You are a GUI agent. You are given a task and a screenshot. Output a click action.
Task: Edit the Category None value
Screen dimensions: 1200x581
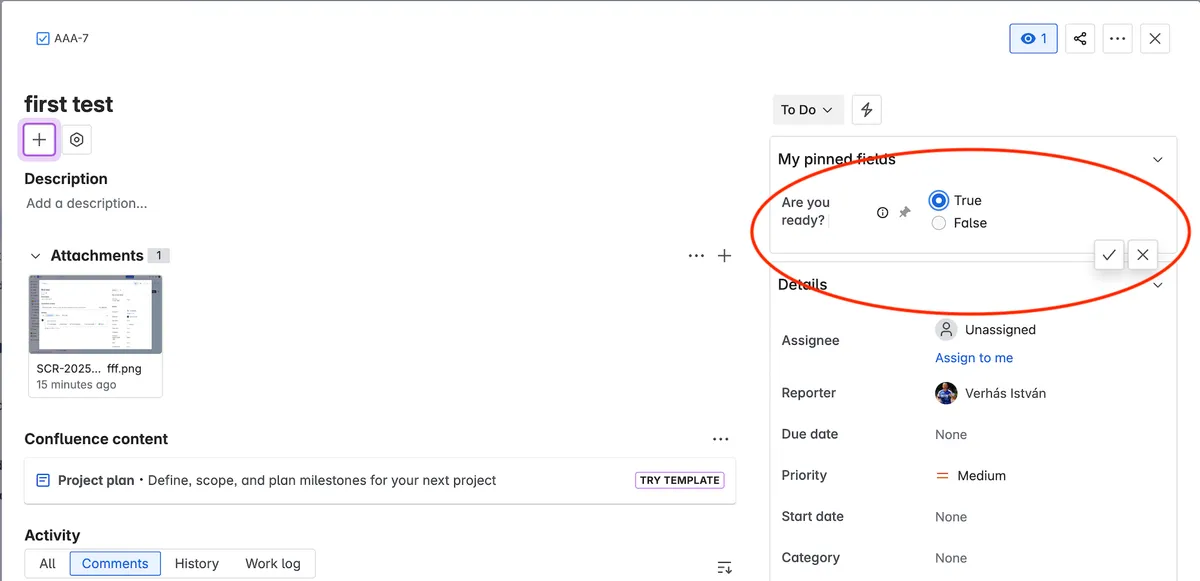point(951,558)
